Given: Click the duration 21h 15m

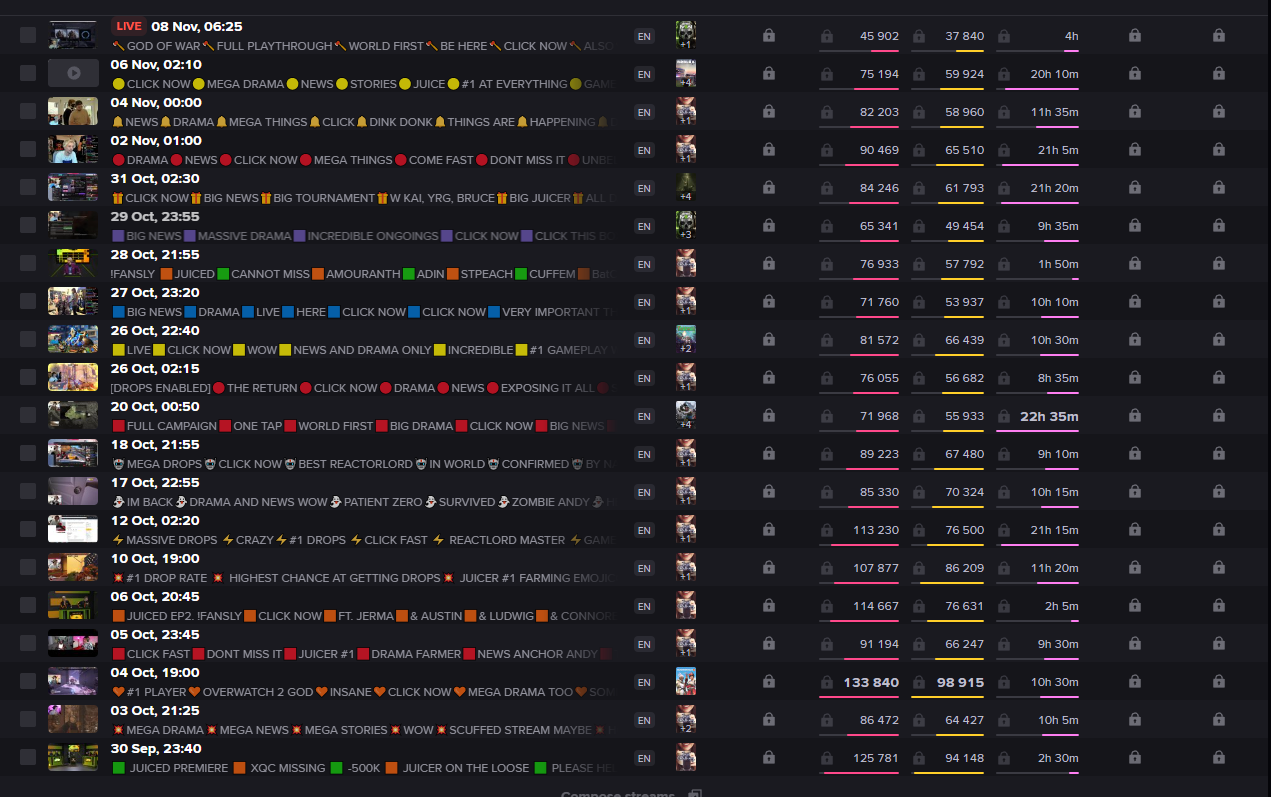Looking at the screenshot, I should point(1055,530).
